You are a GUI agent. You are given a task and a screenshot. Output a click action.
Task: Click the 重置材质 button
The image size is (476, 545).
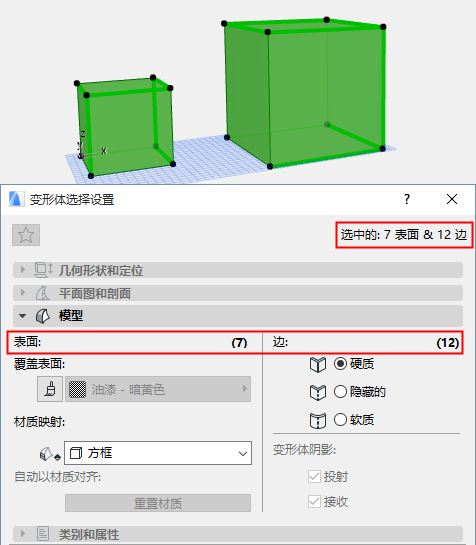point(158,503)
